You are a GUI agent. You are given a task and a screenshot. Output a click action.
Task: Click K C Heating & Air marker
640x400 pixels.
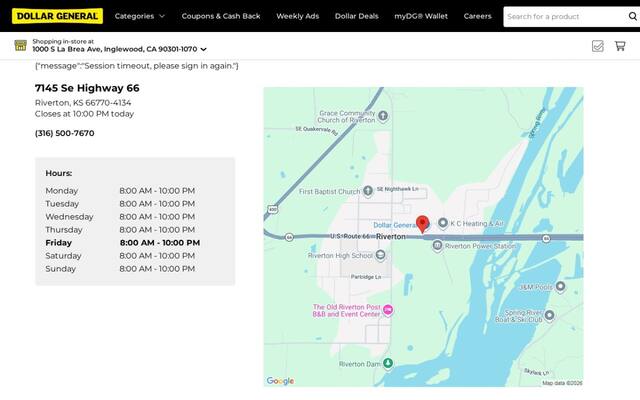pos(443,223)
